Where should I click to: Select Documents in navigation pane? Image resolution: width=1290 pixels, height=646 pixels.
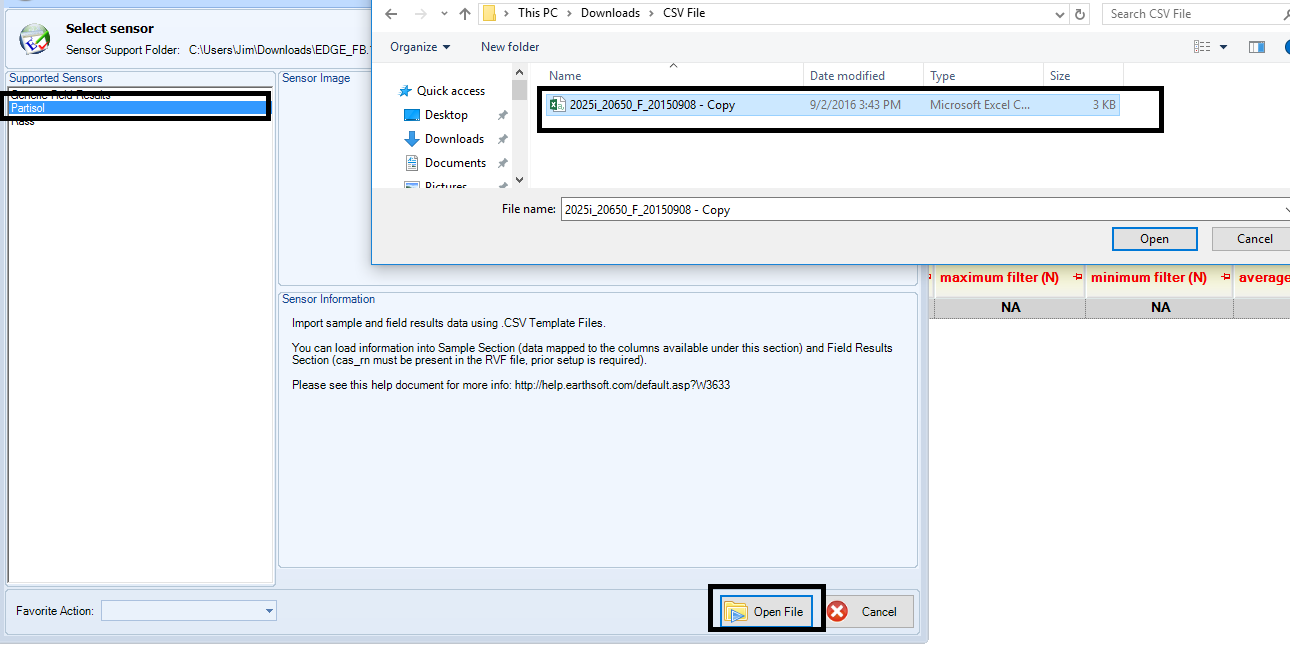[455, 163]
